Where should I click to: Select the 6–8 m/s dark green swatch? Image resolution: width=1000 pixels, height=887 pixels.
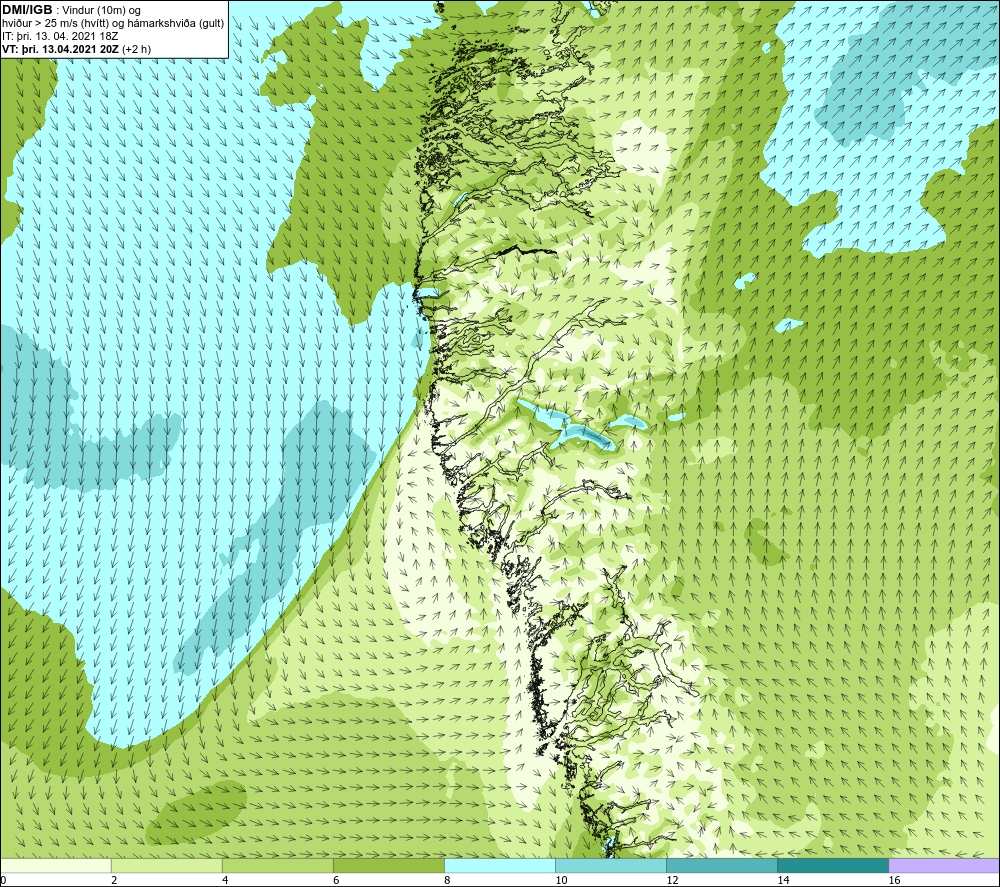coord(389,865)
